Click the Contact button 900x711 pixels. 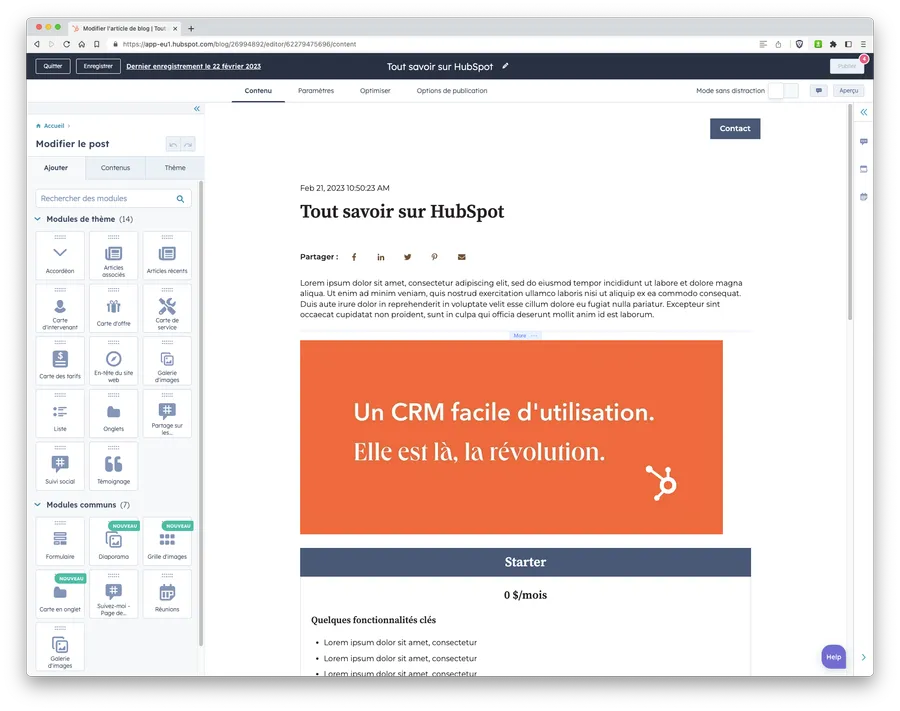[735, 129]
